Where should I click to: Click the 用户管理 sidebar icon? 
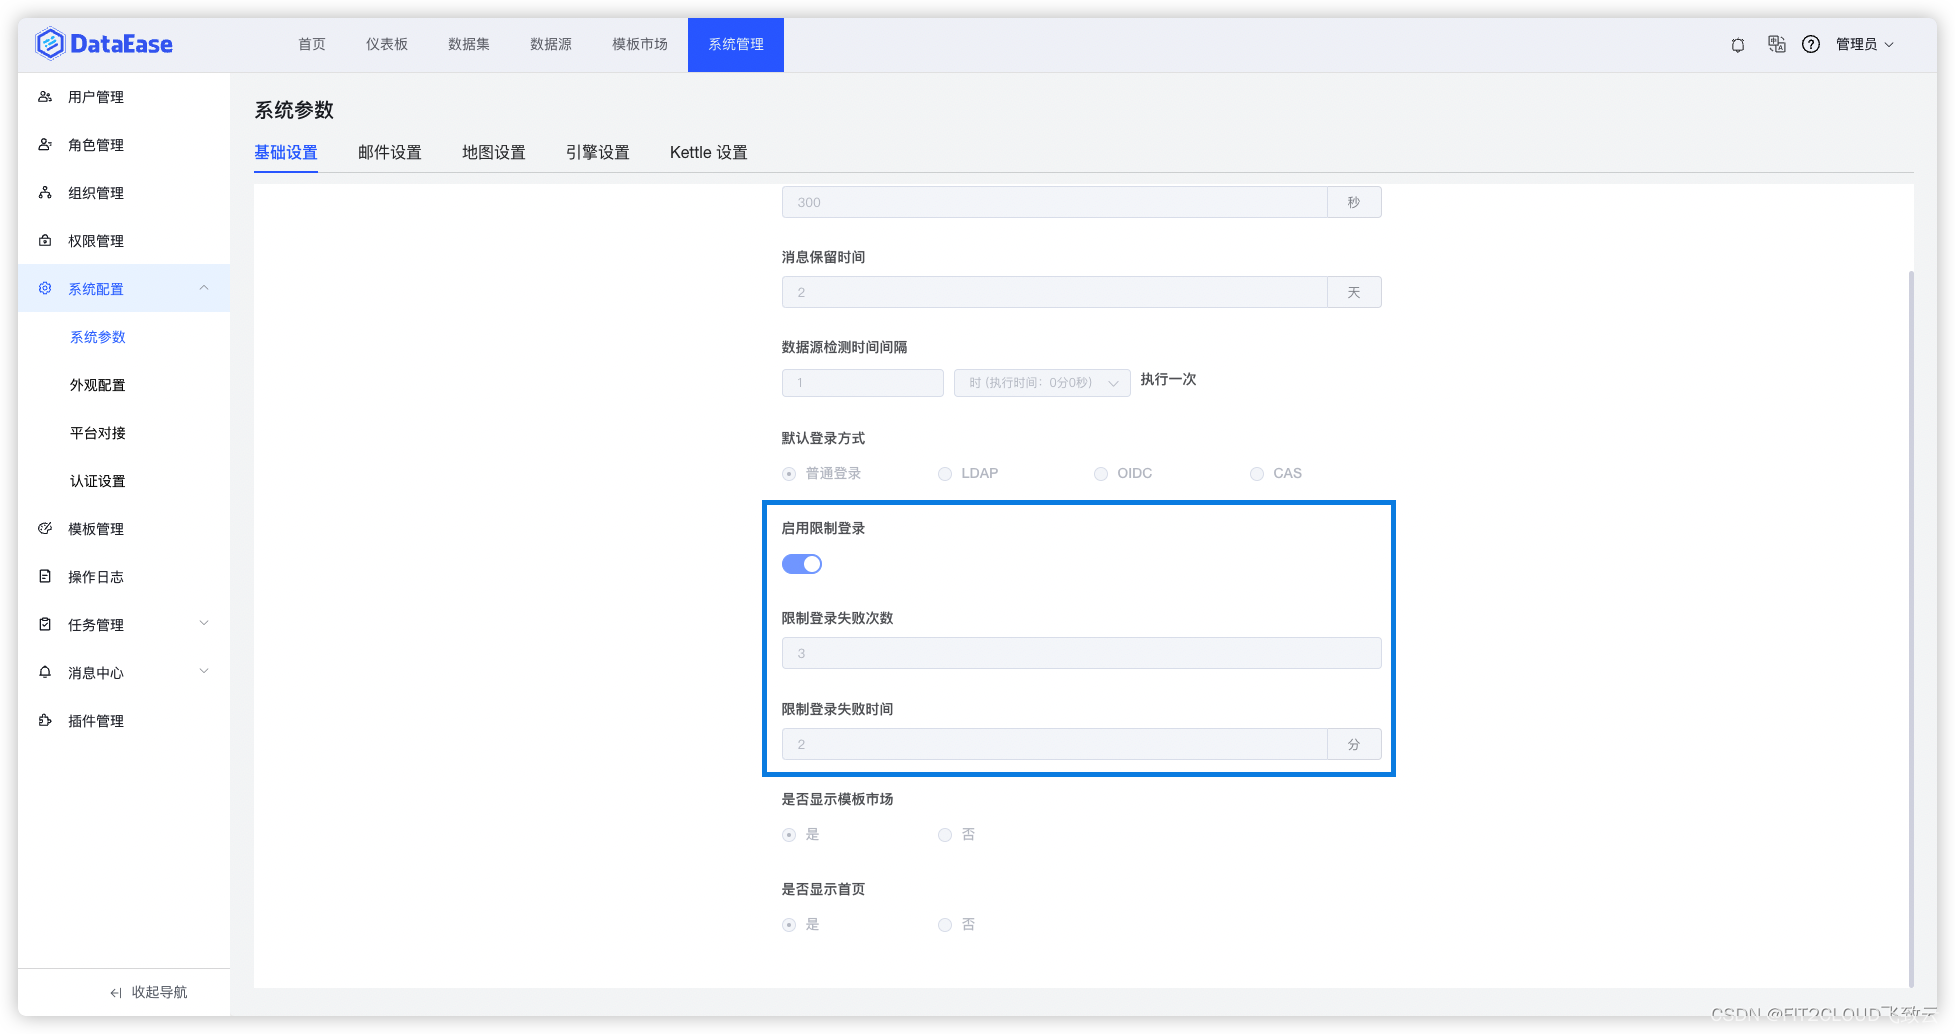coord(45,97)
